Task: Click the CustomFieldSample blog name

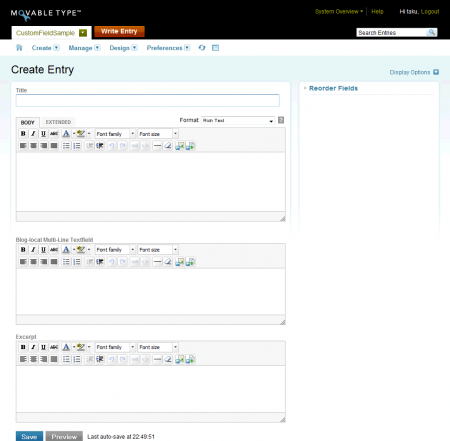Action: [45, 33]
